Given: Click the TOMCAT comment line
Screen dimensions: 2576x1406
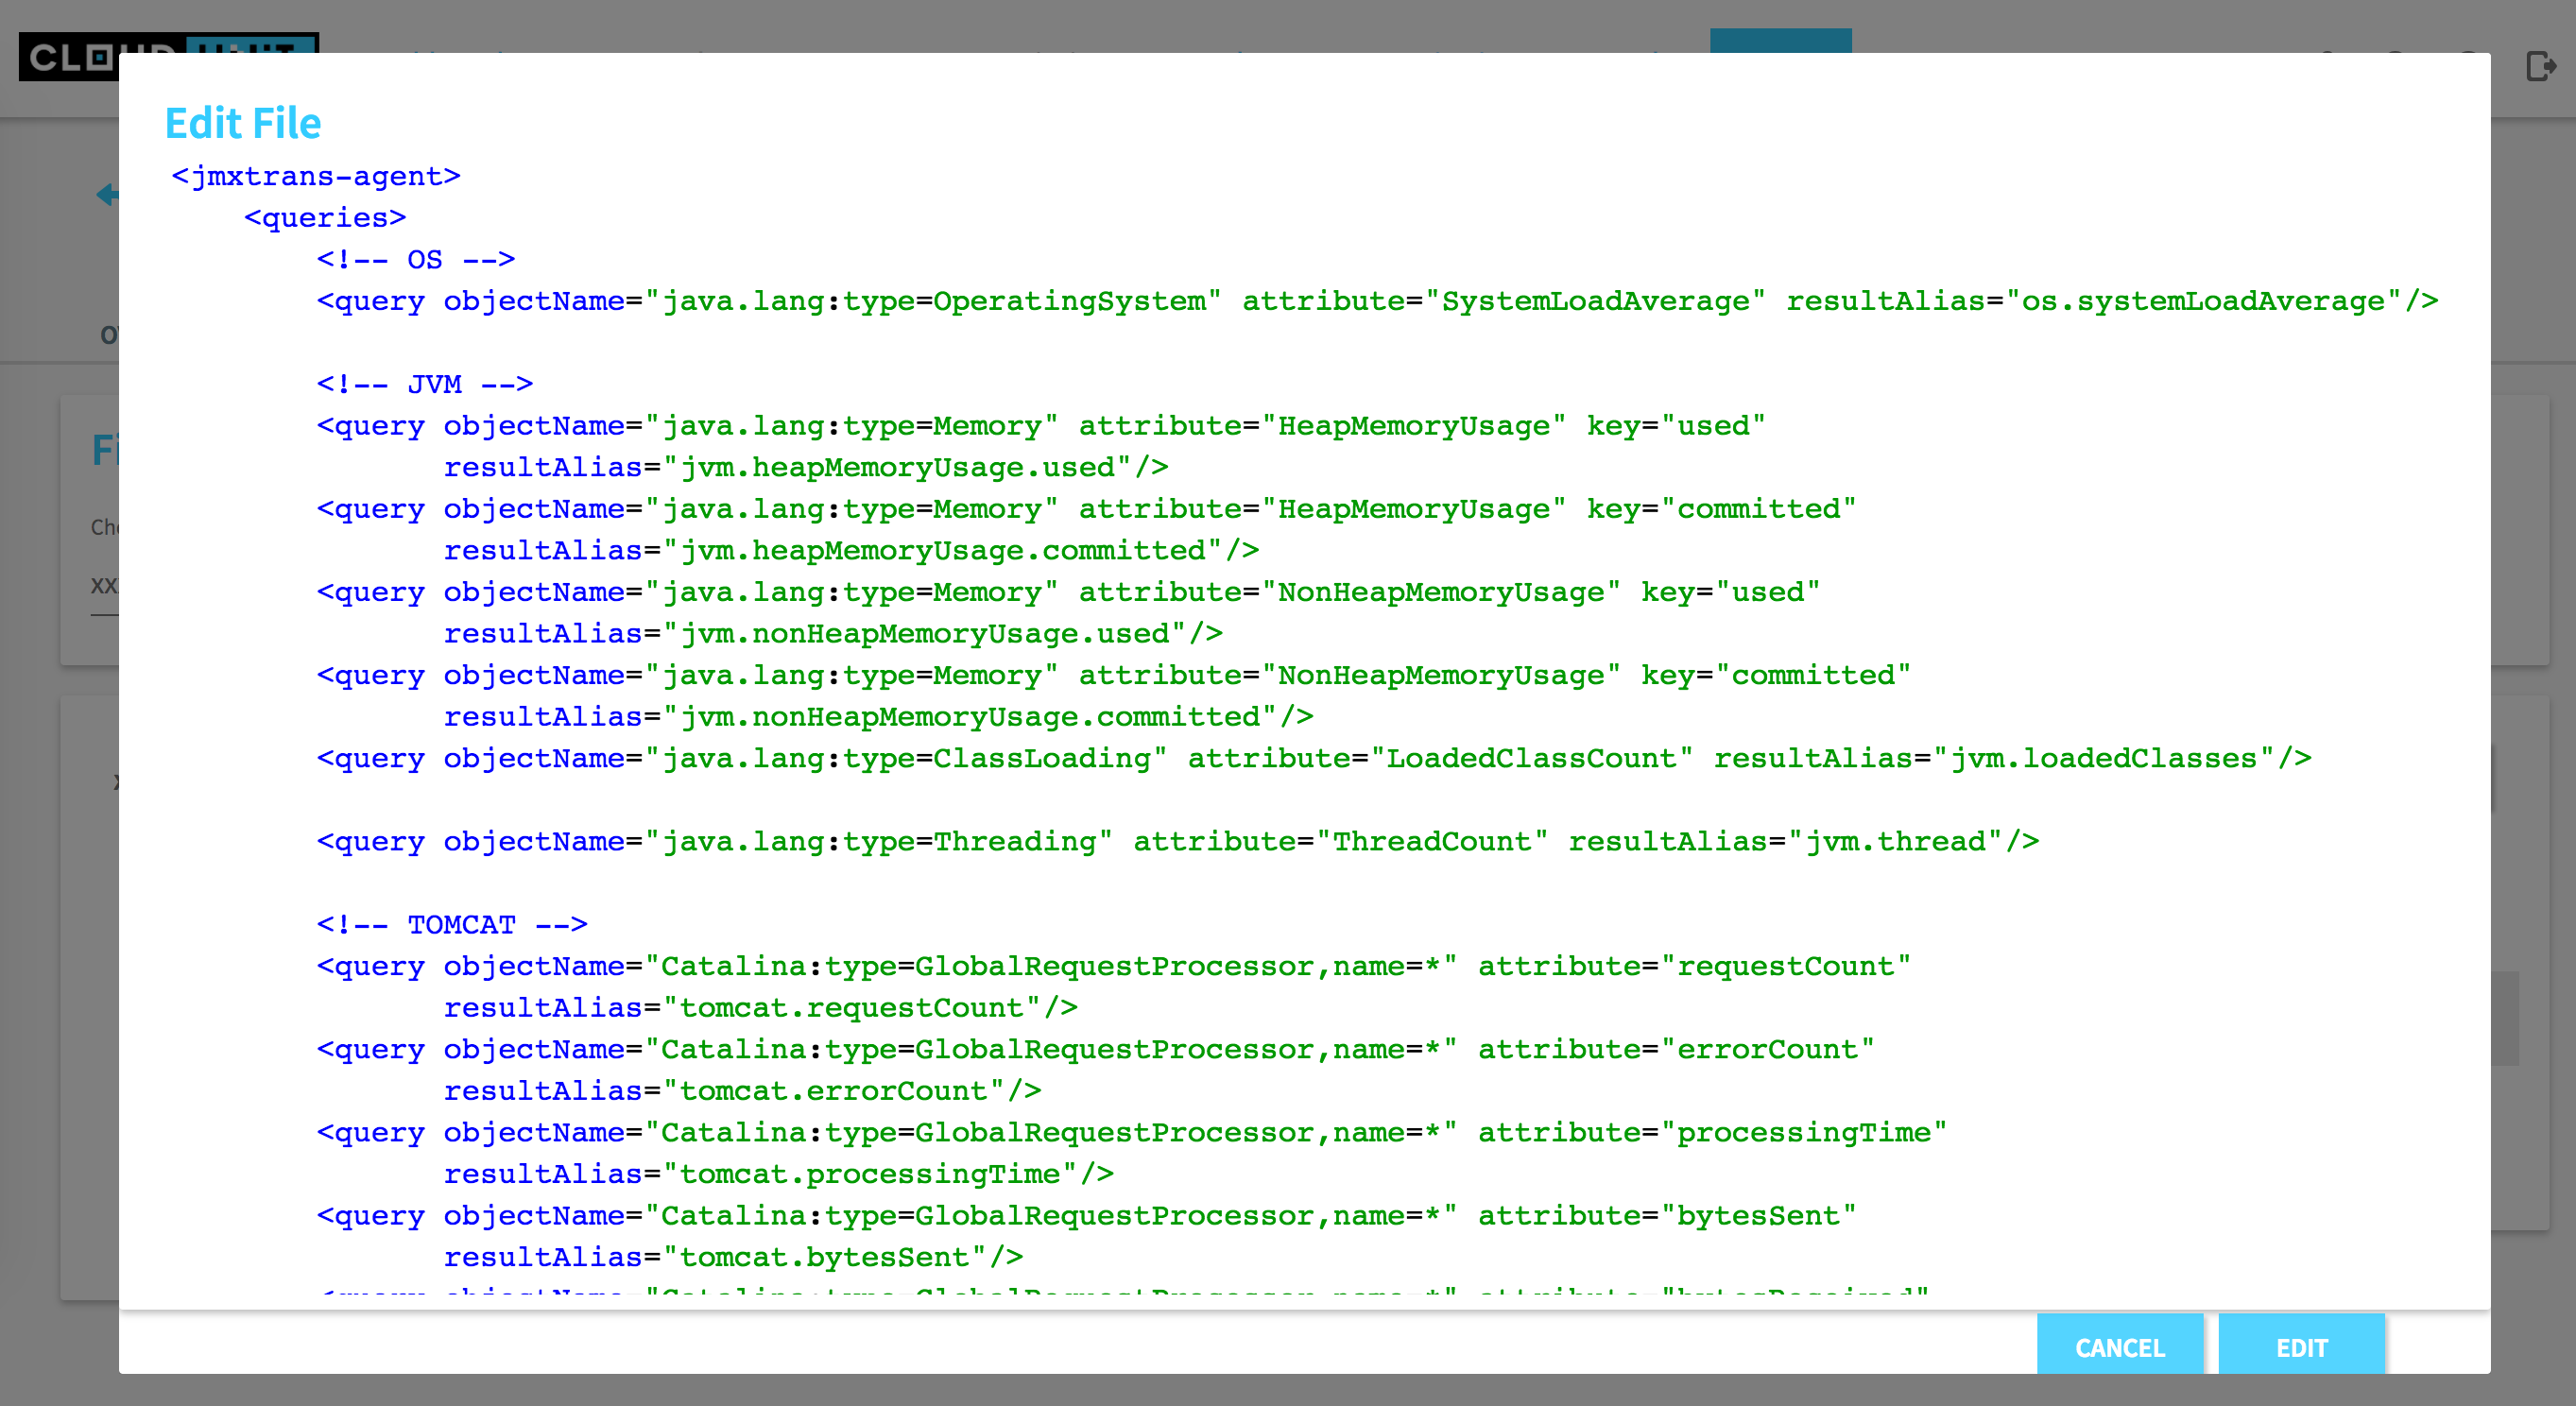Looking at the screenshot, I should (451, 925).
